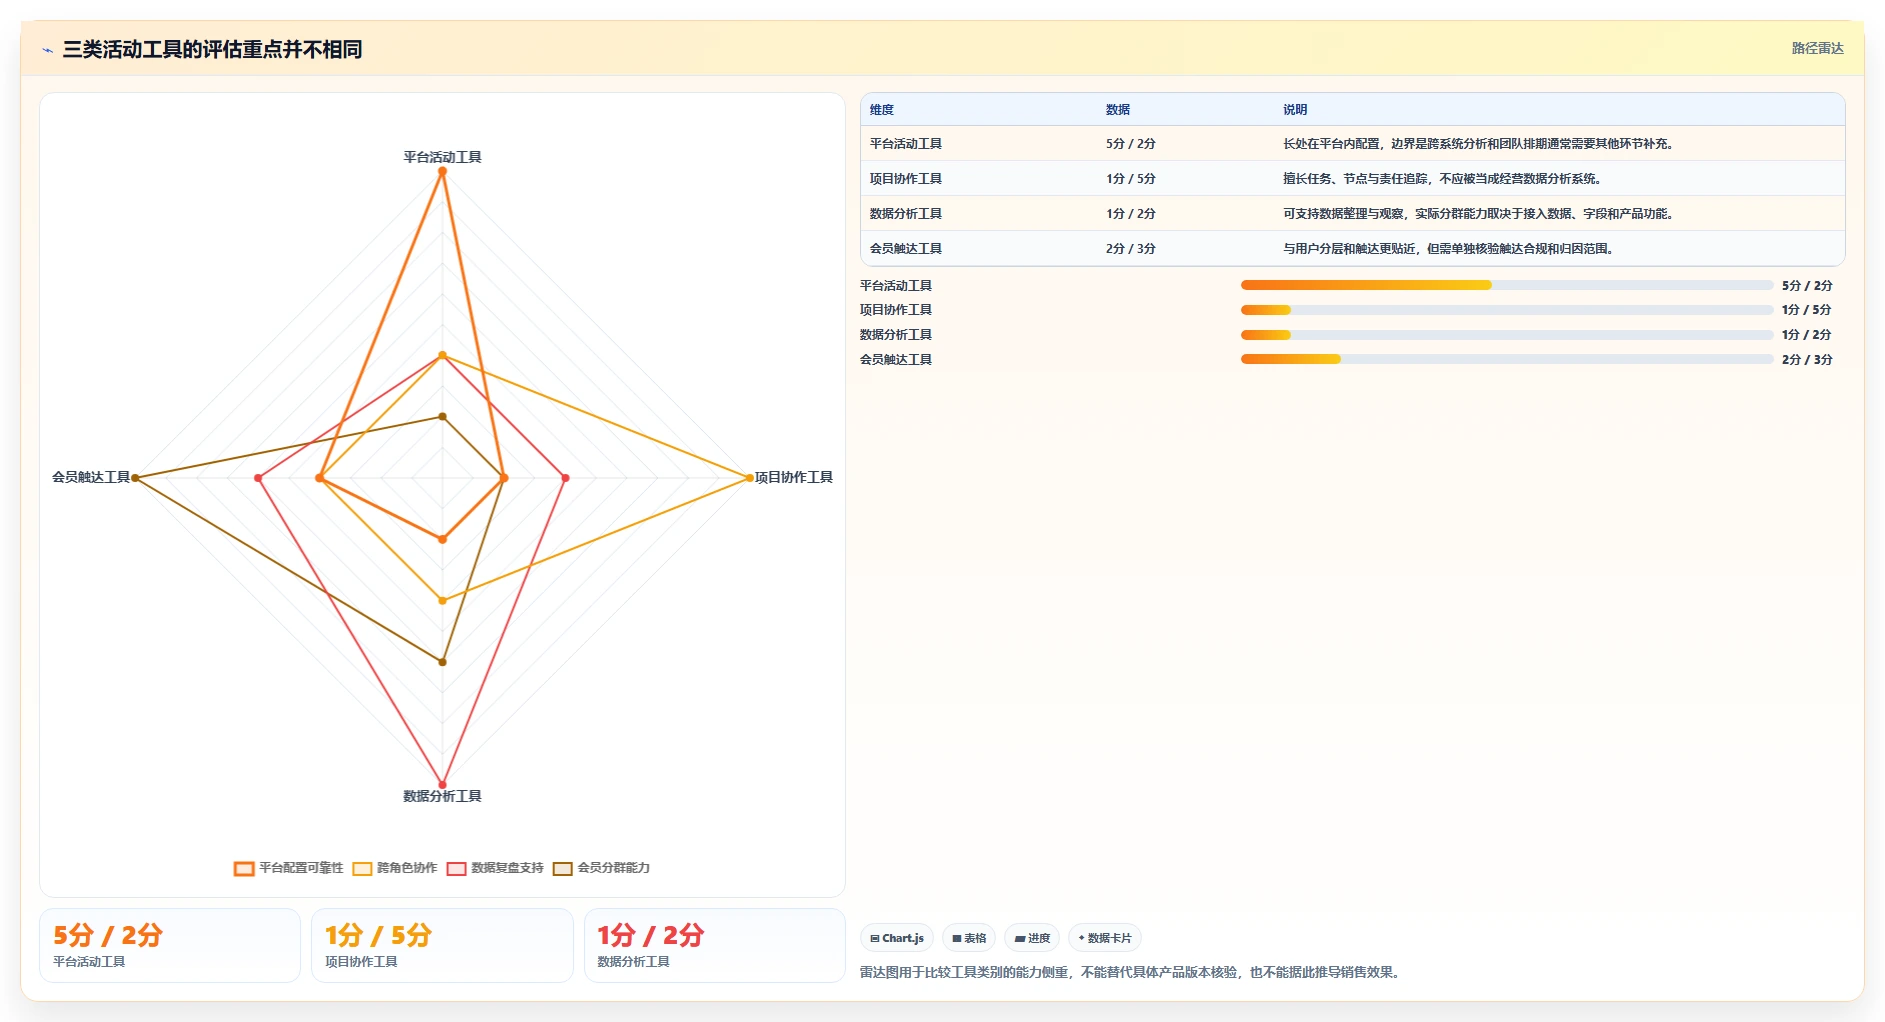This screenshot has width=1885, height=1022.
Task: Toggle the 会员分群能力 legend item
Action: point(602,868)
